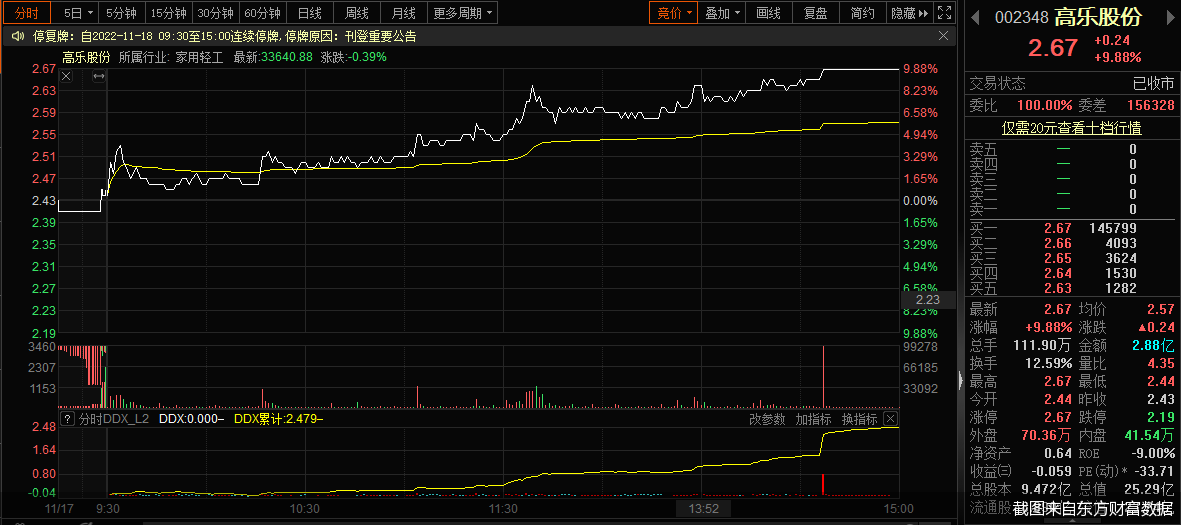Click the fullscreen expand icon in toolbar
The width and height of the screenshot is (1181, 525).
tap(943, 13)
